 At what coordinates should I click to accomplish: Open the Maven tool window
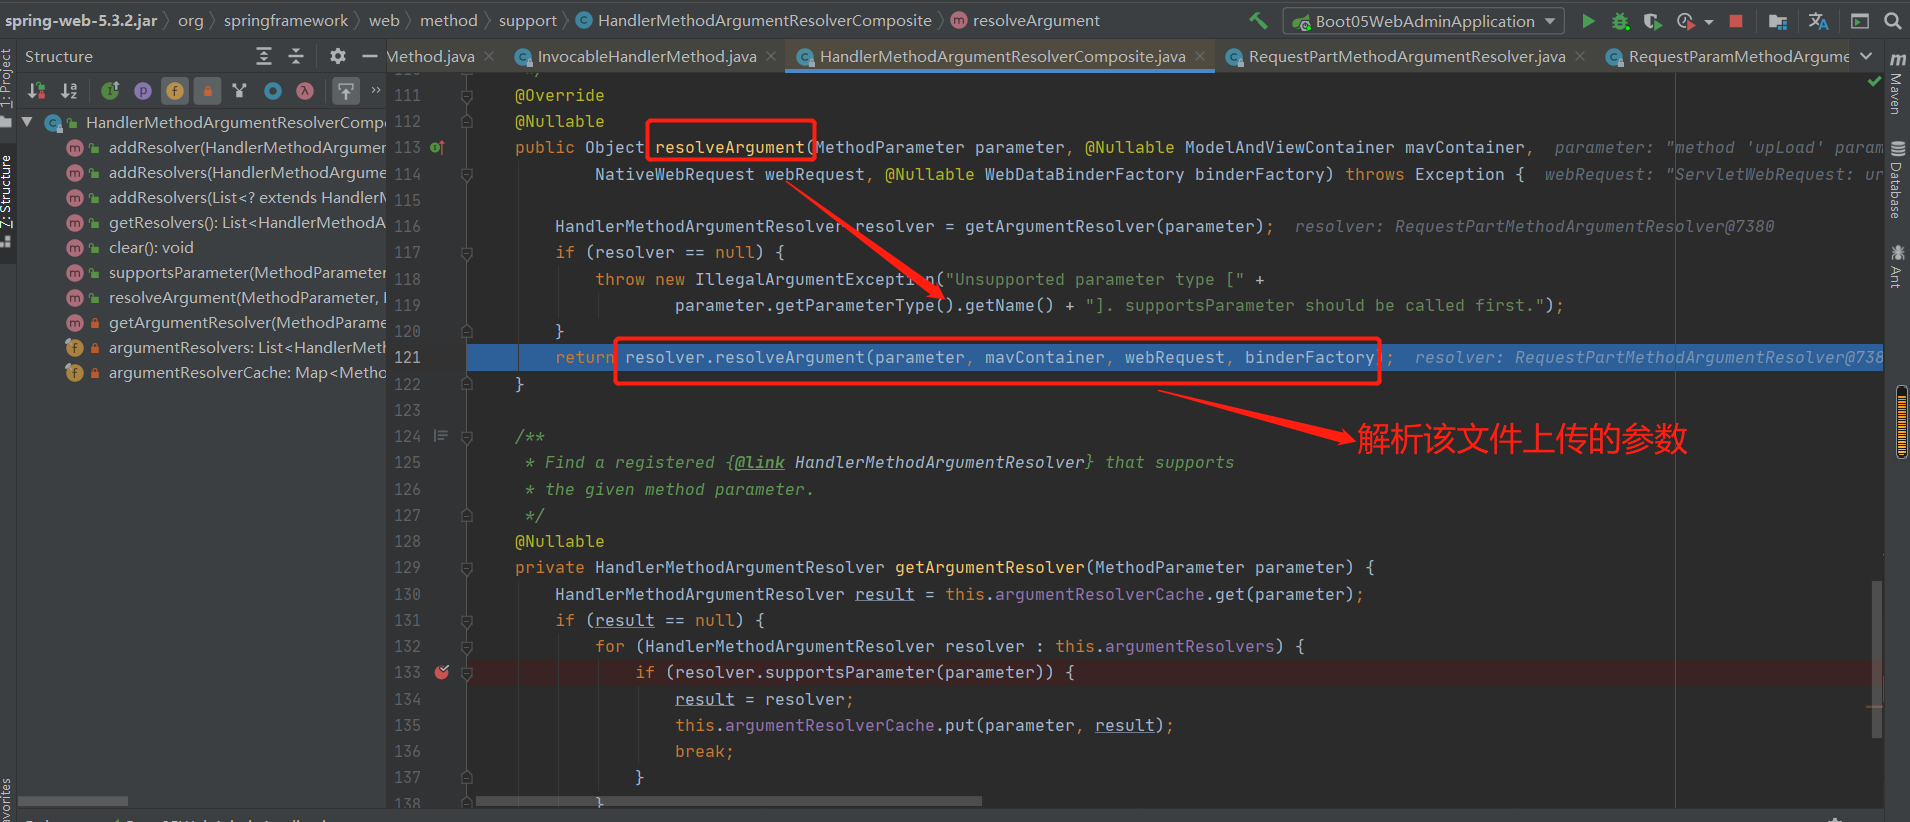point(1897,84)
